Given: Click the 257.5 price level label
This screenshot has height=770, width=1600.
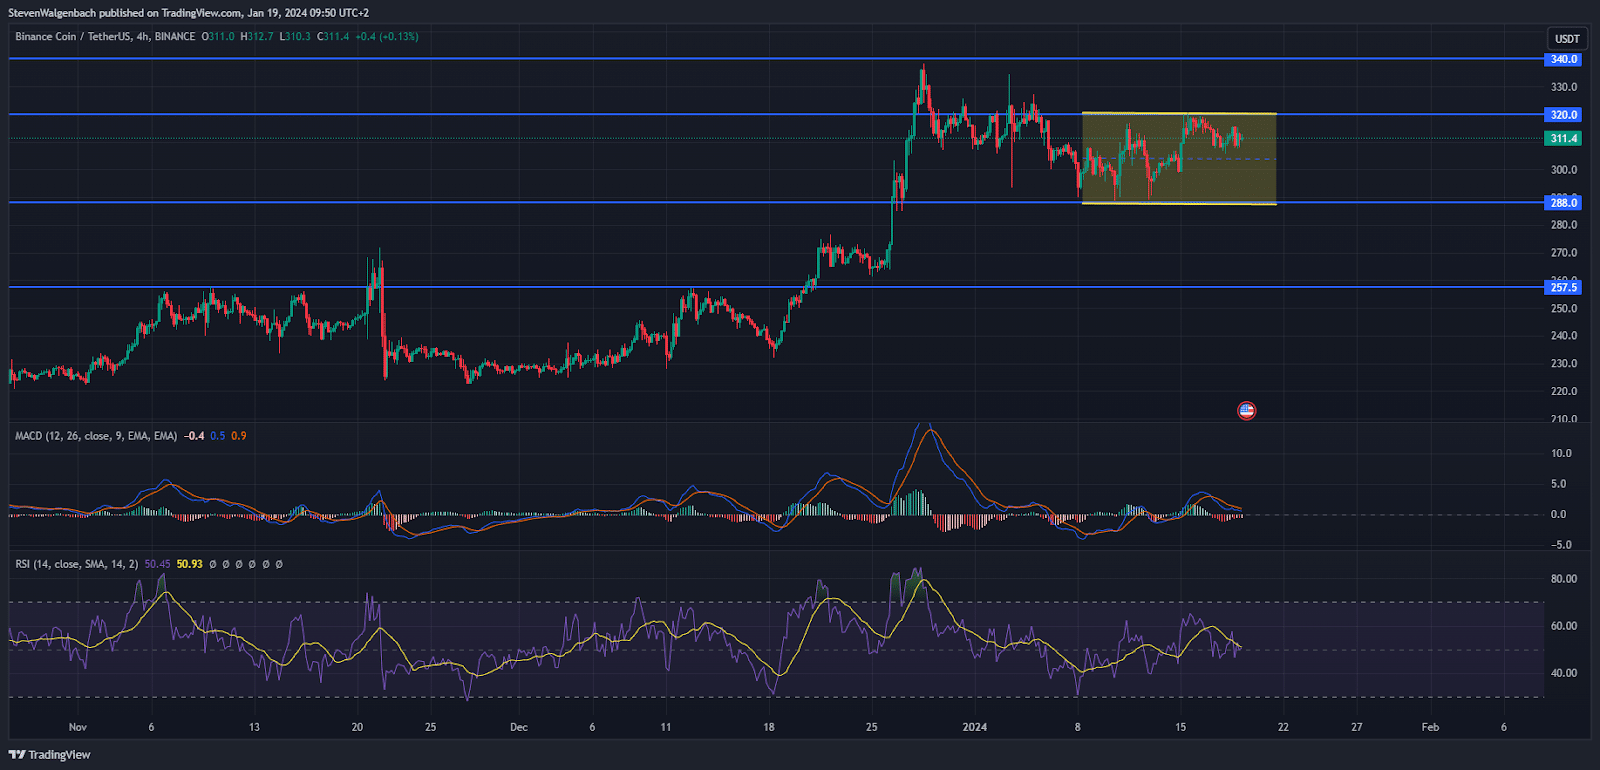Looking at the screenshot, I should (1564, 288).
